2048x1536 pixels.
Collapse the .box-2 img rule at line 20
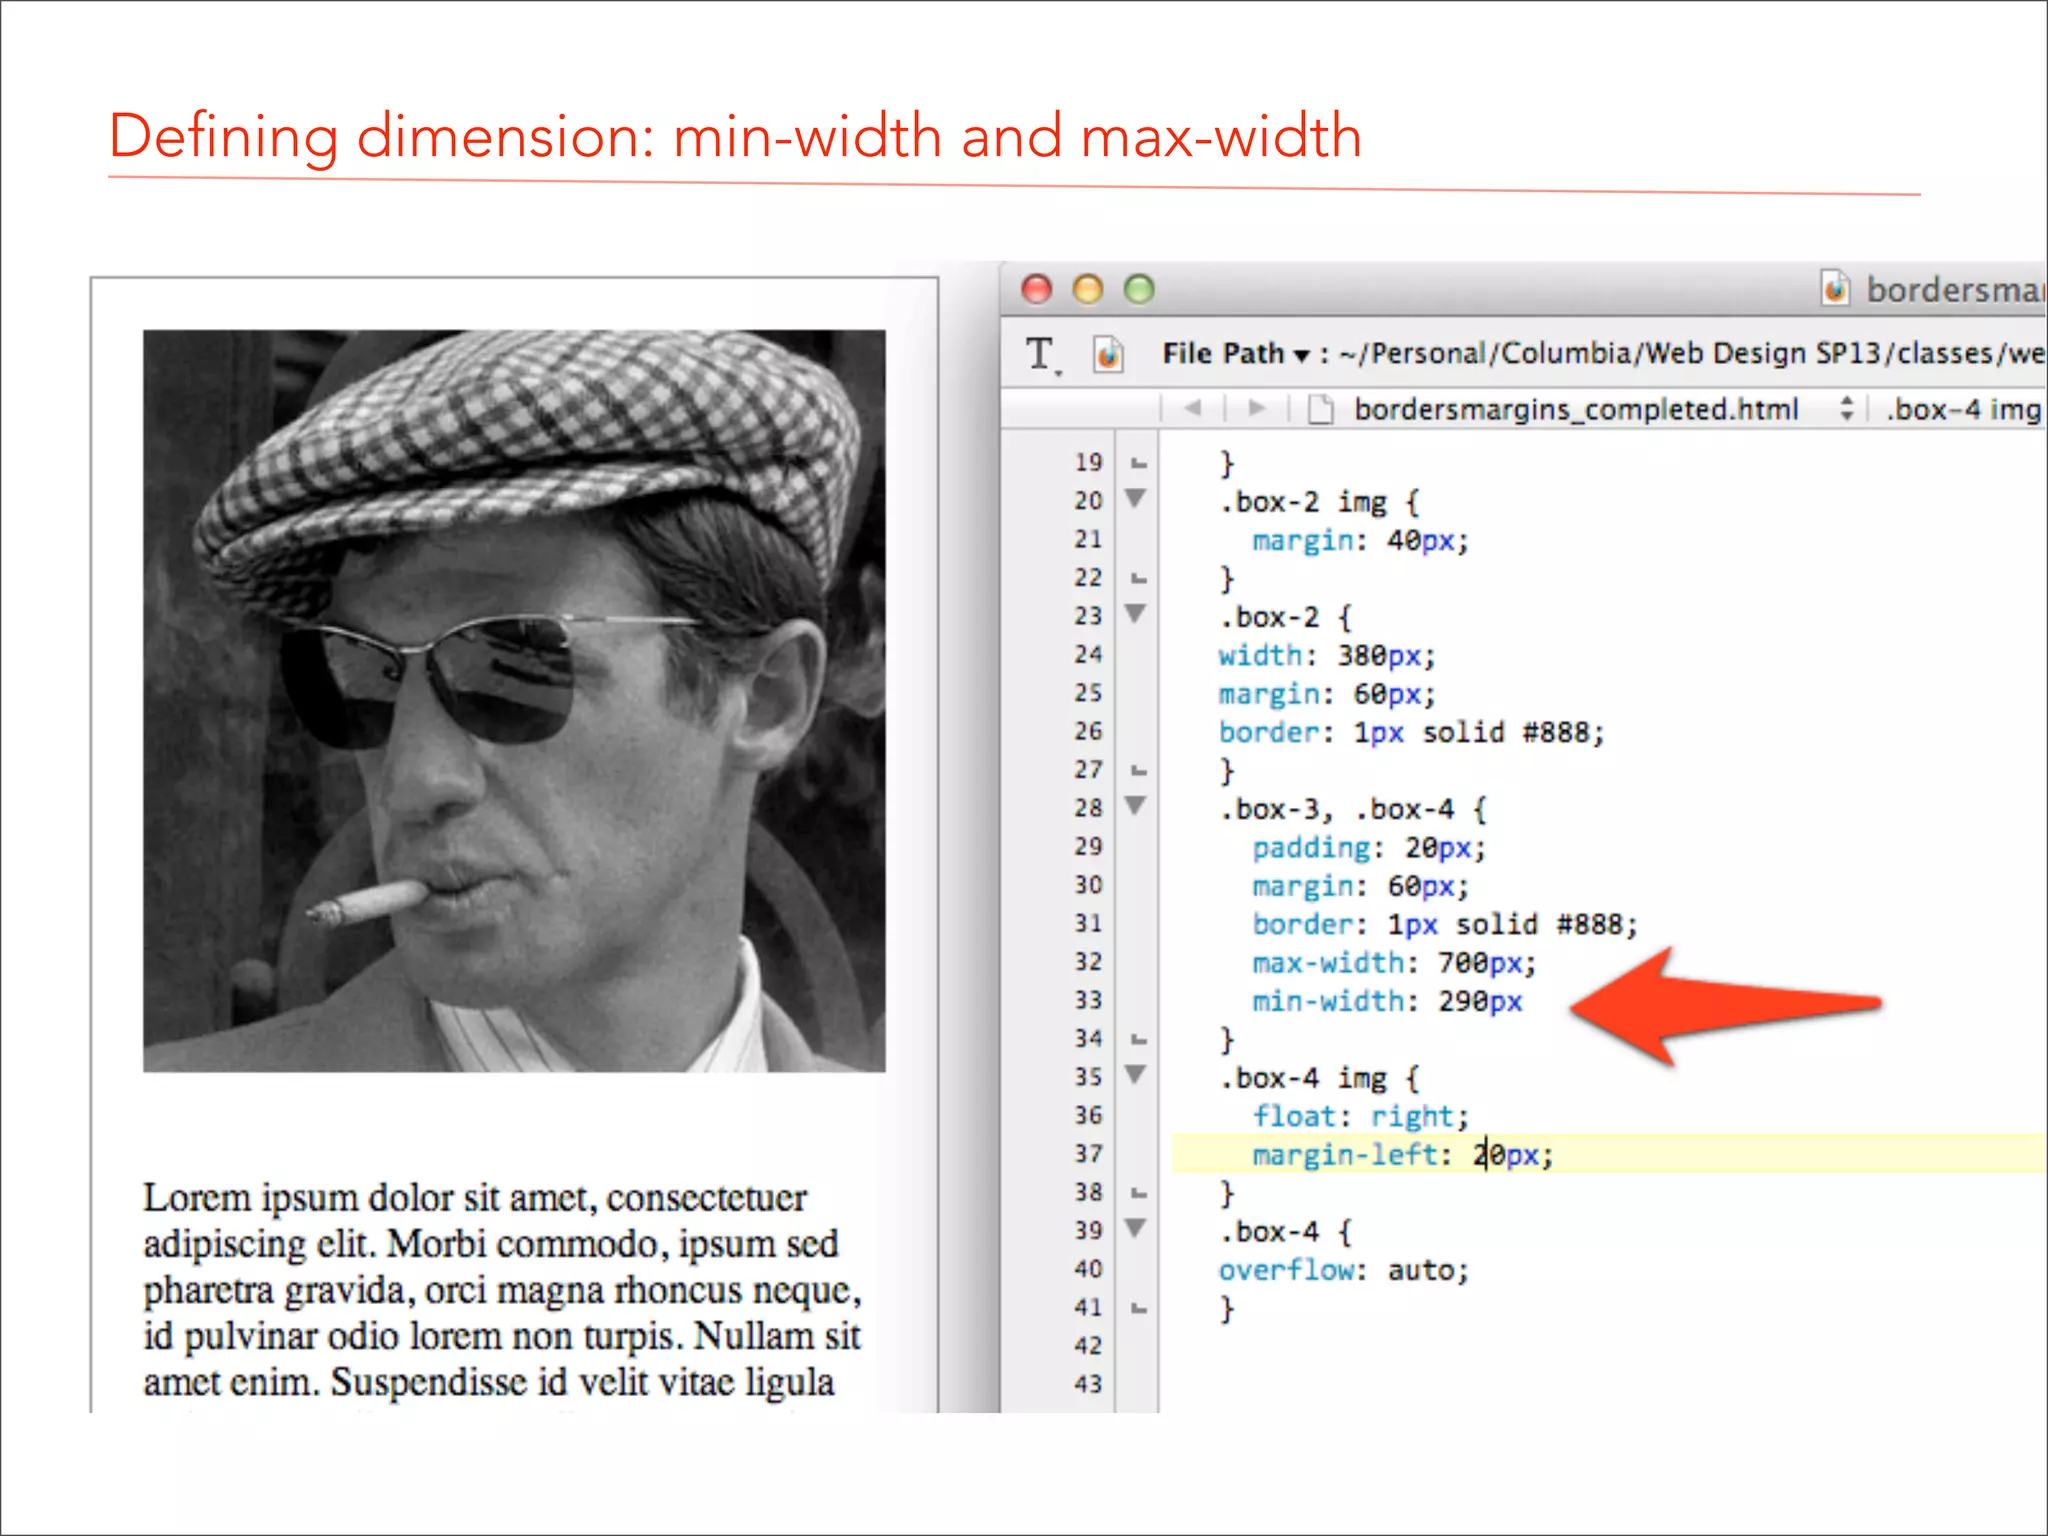1136,498
